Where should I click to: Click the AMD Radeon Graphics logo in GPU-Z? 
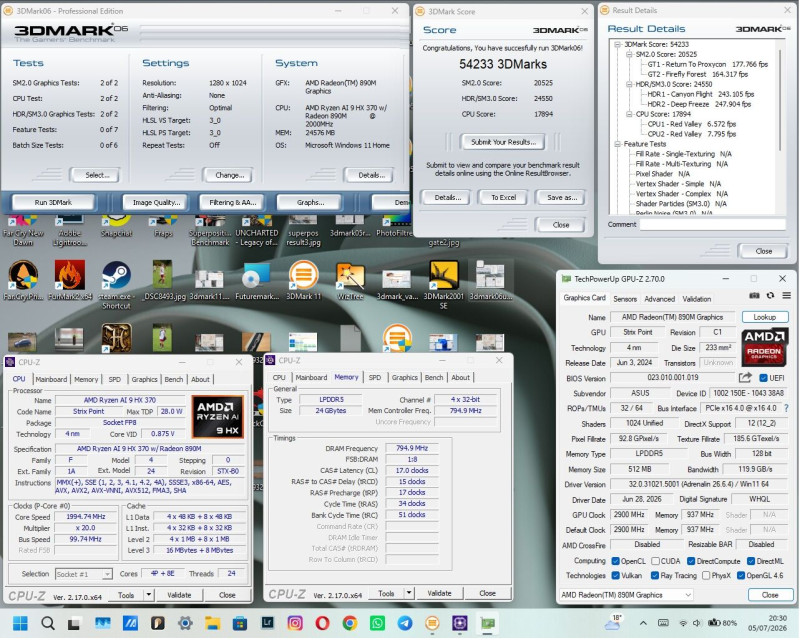click(x=764, y=348)
